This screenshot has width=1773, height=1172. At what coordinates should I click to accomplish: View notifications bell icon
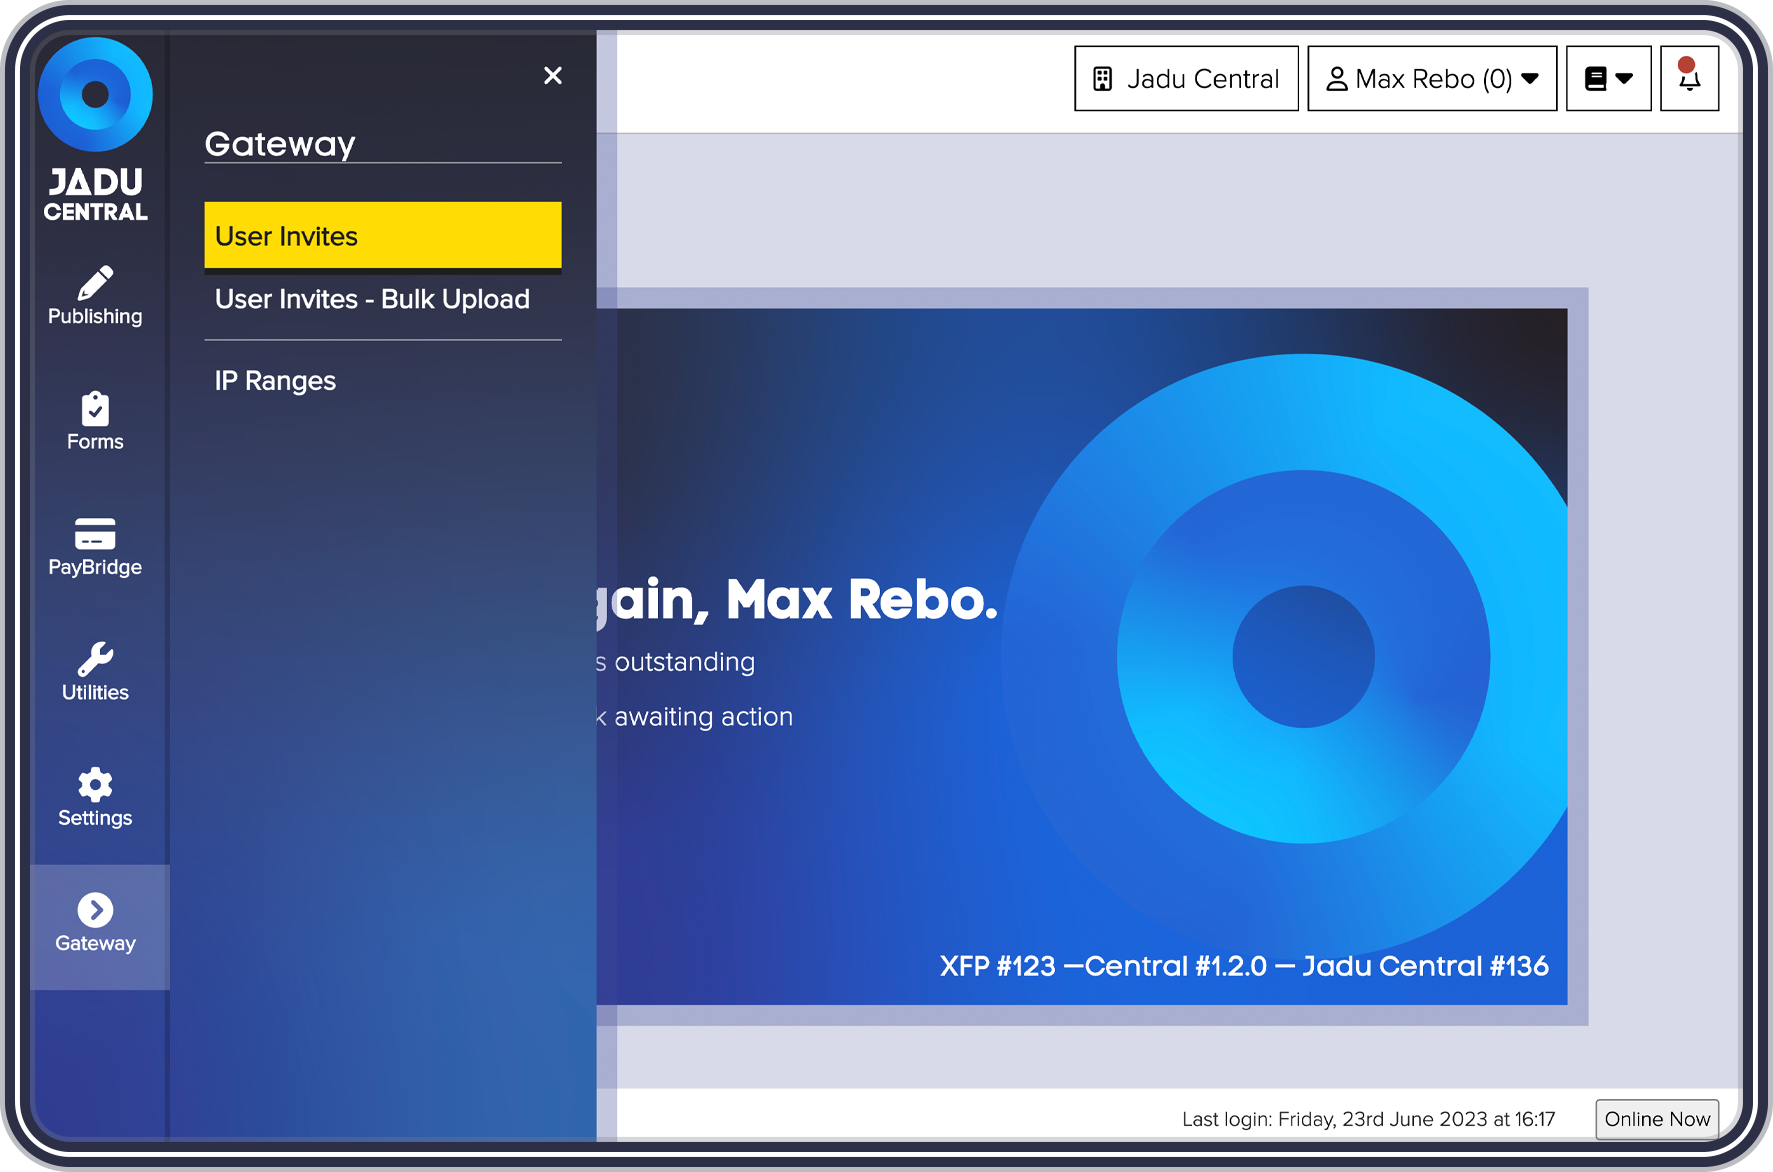click(x=1689, y=78)
